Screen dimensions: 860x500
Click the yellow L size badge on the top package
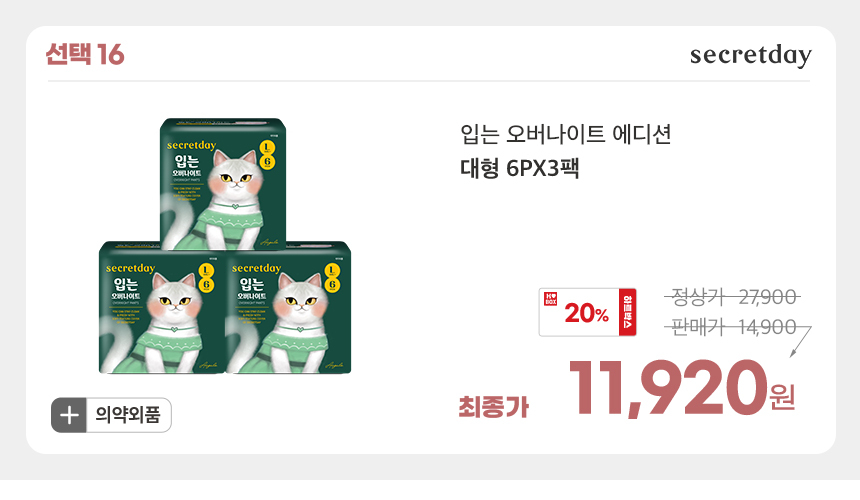coord(266,148)
